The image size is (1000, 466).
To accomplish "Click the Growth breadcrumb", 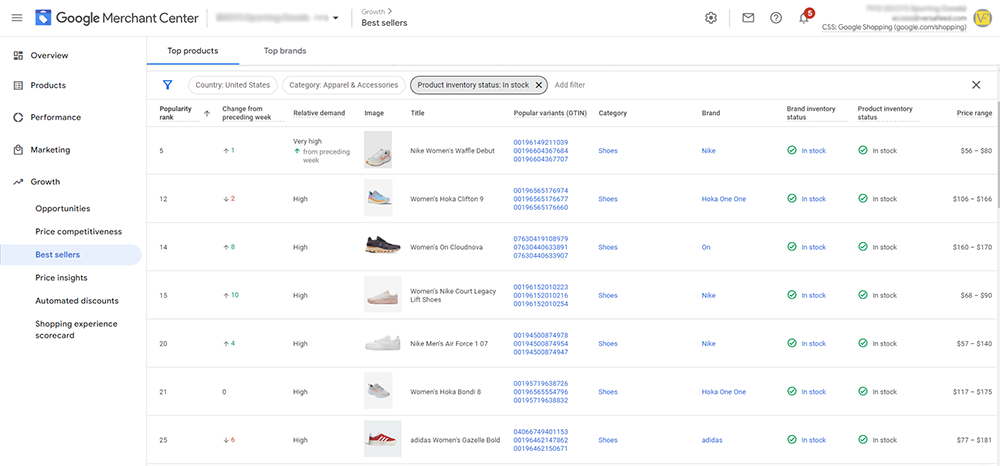I will 374,11.
